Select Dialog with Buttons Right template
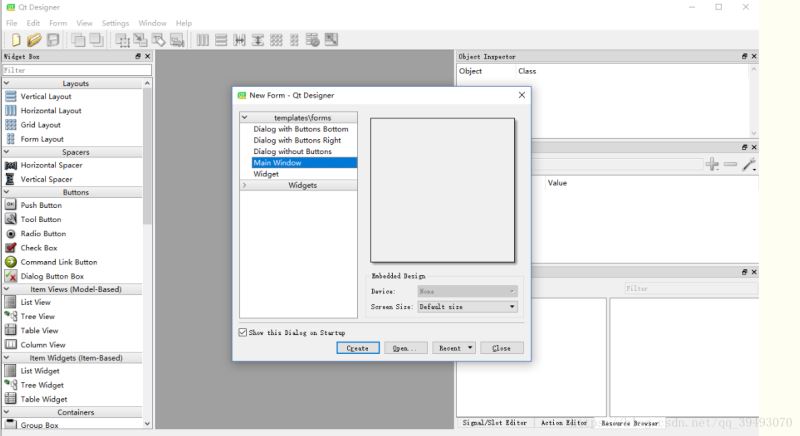Image resolution: width=800 pixels, height=436 pixels. (297, 140)
